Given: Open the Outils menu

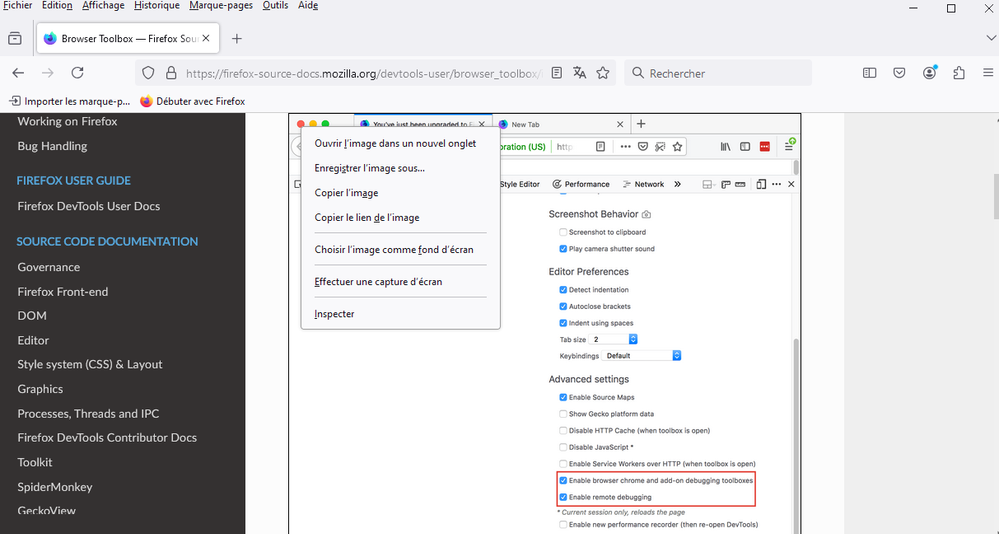Looking at the screenshot, I should pyautogui.click(x=275, y=6).
